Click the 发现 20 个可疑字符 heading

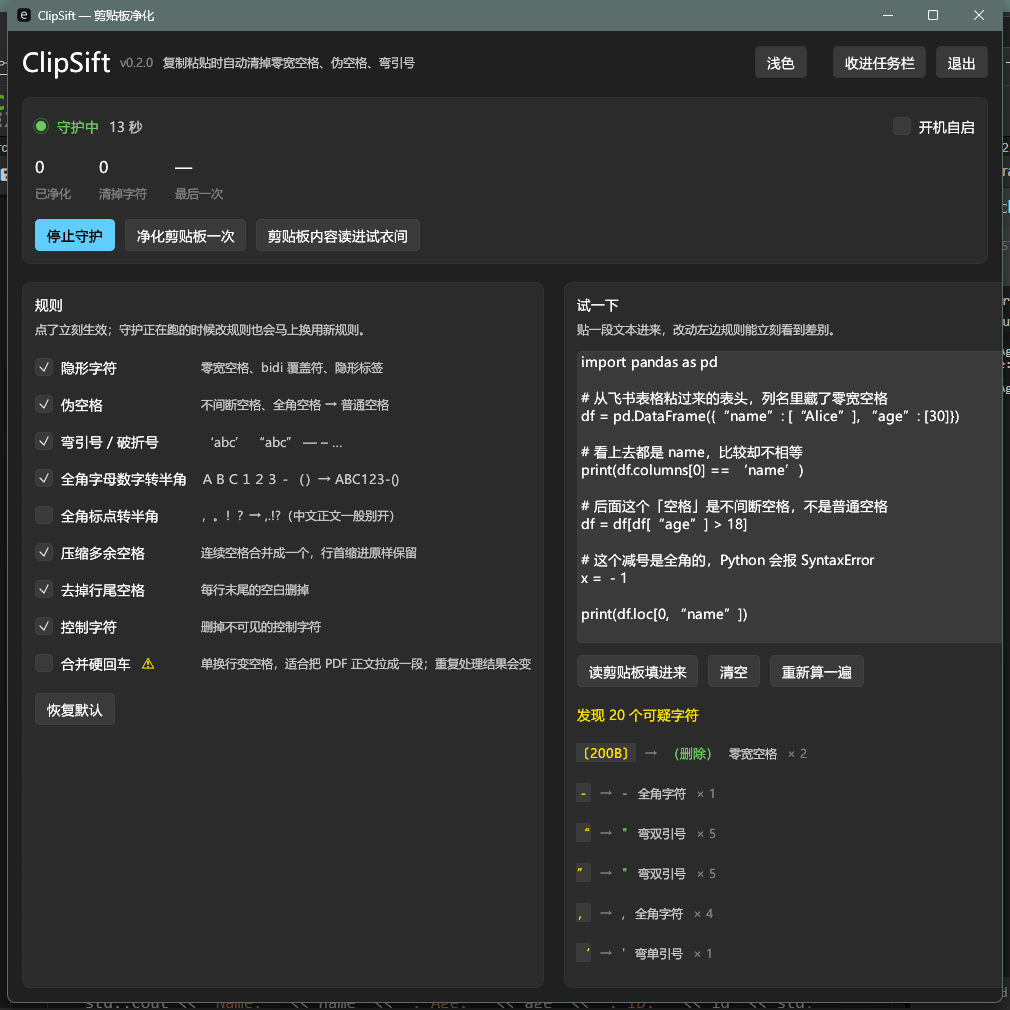pos(637,715)
